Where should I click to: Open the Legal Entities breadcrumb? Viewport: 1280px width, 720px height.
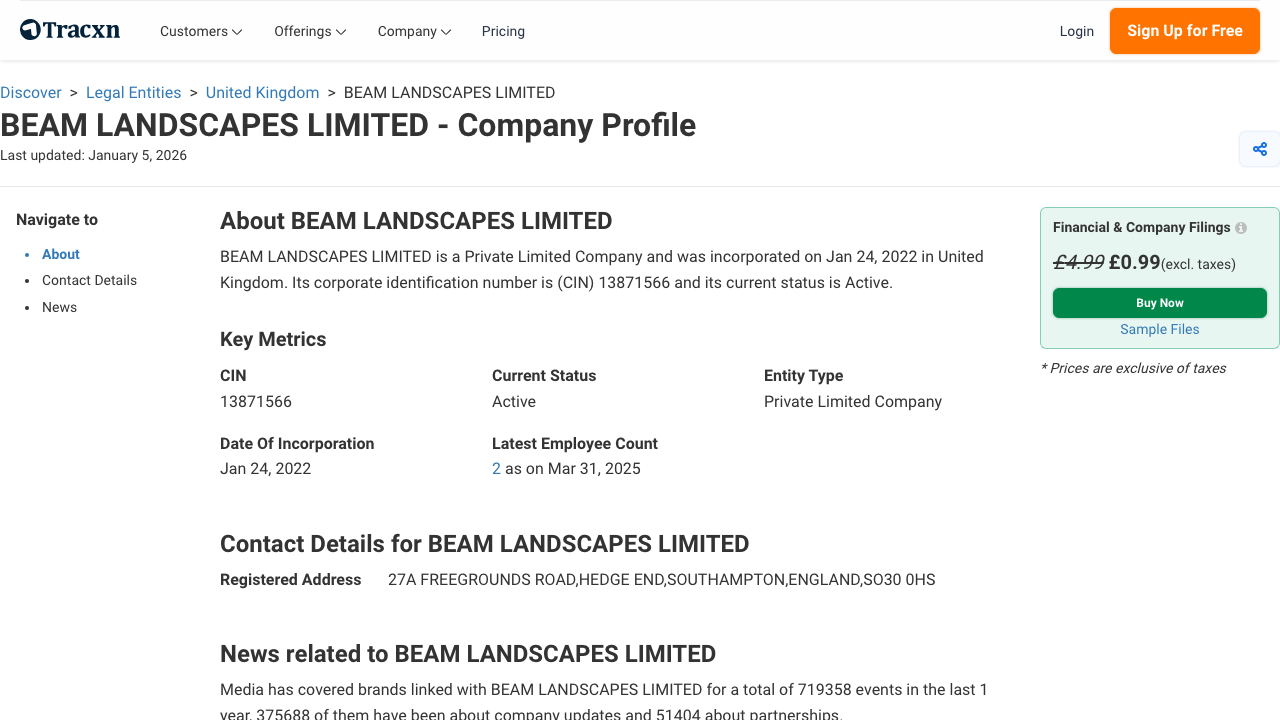(x=133, y=92)
